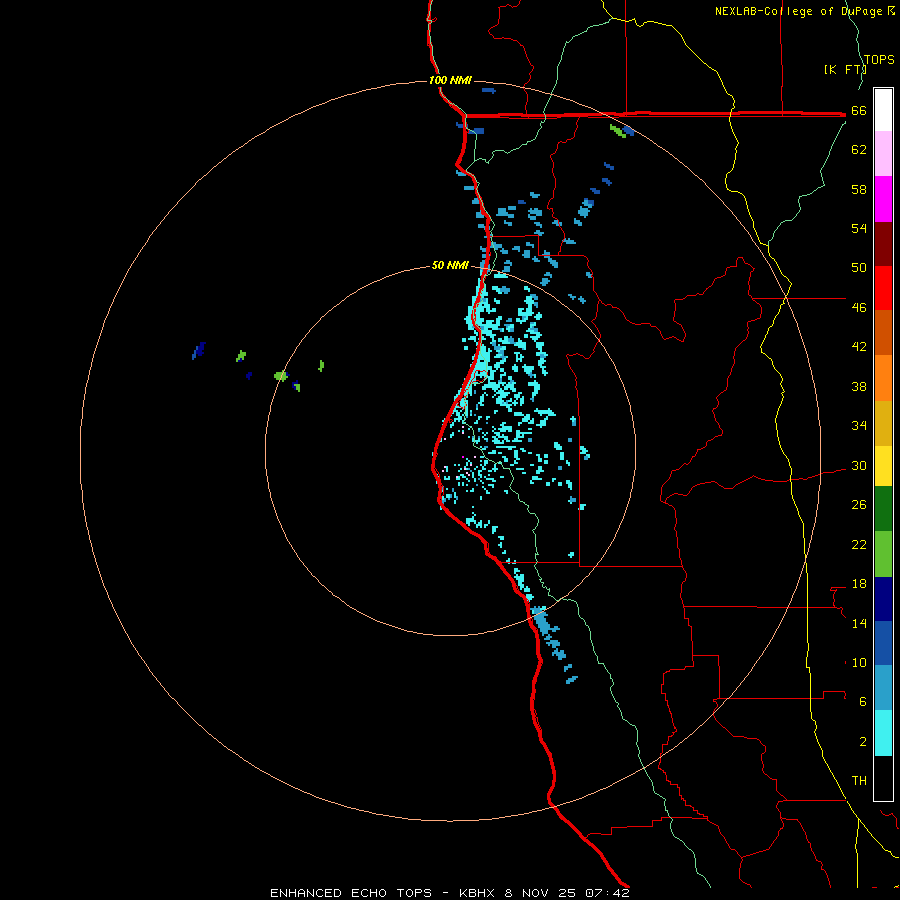Image resolution: width=900 pixels, height=900 pixels.
Task: Click the gold legend swatch
Action: tap(883, 423)
